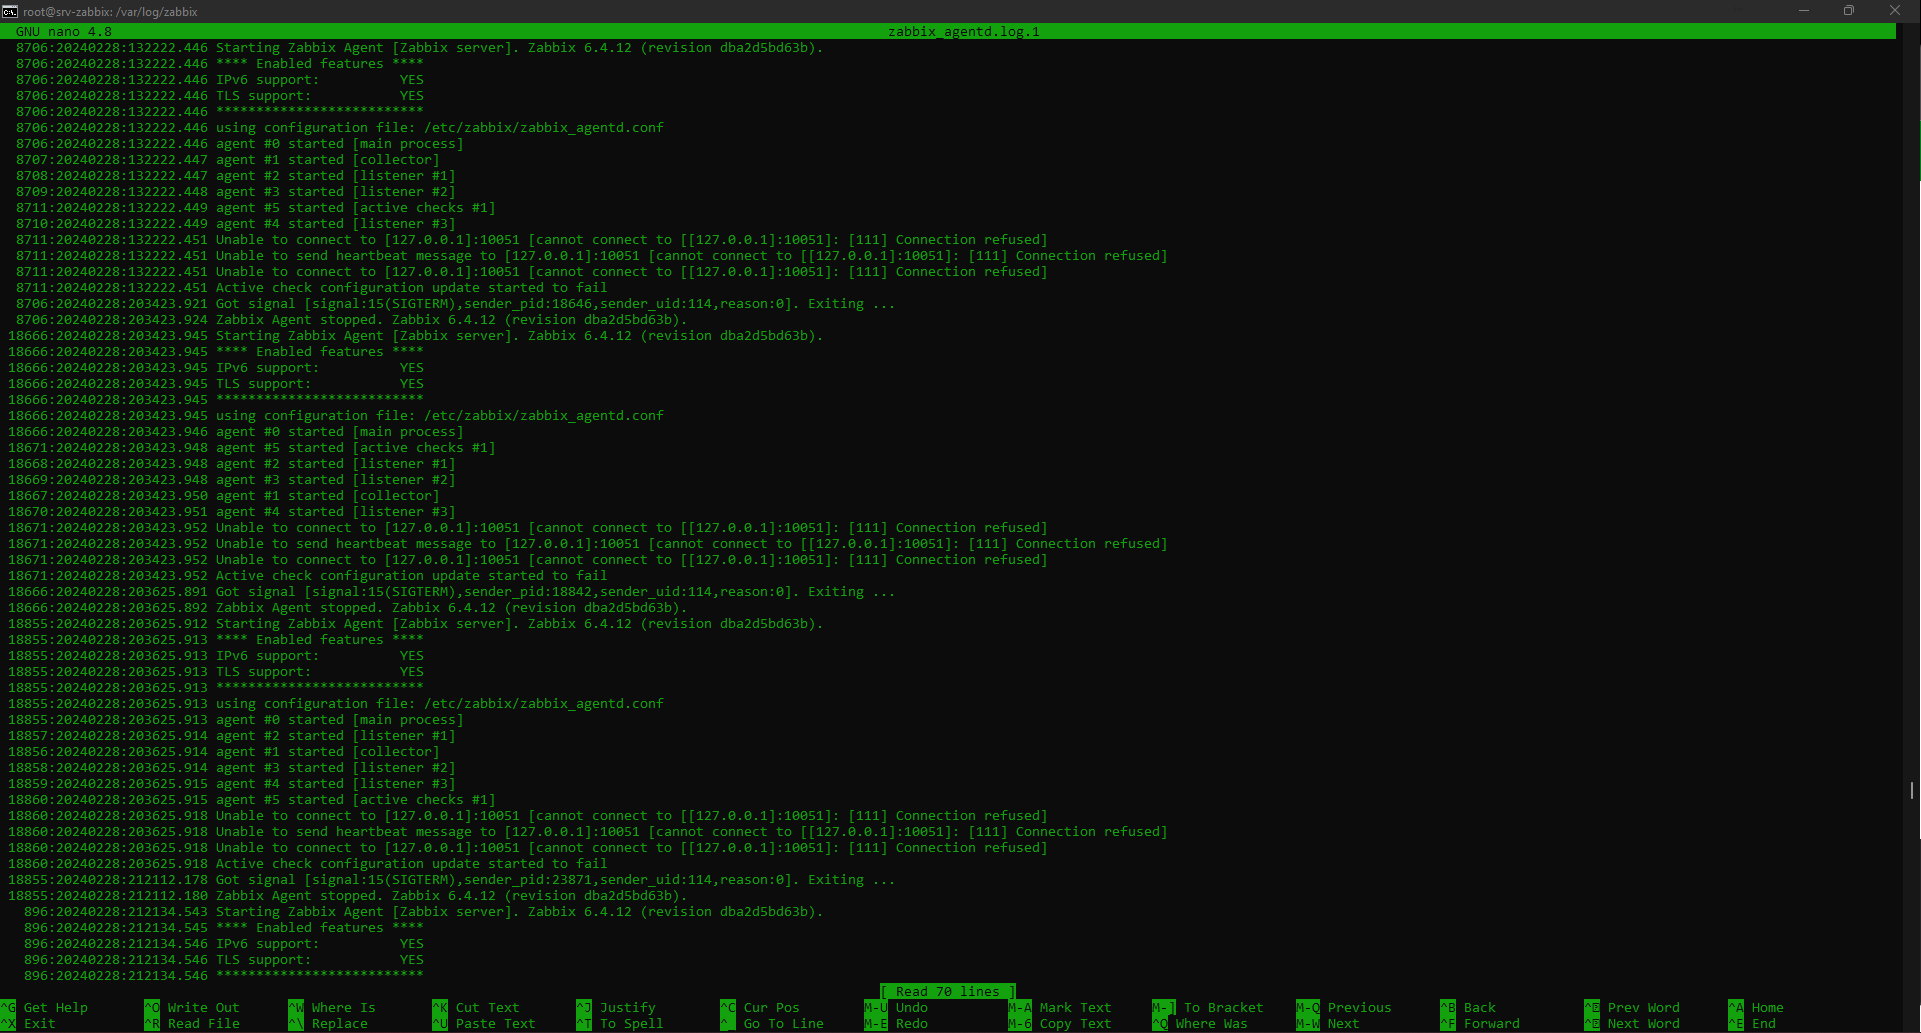The width and height of the screenshot is (1921, 1033).
Task: Click the SIGTERM line with sender_pid:18842
Action: [452, 592]
